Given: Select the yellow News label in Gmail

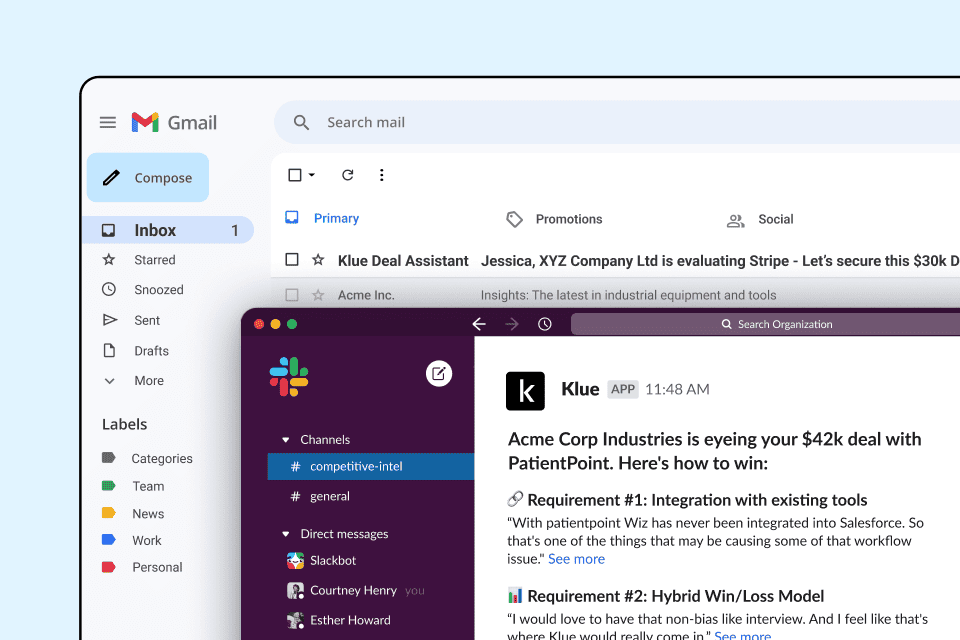Looking at the screenshot, I should [133, 513].
